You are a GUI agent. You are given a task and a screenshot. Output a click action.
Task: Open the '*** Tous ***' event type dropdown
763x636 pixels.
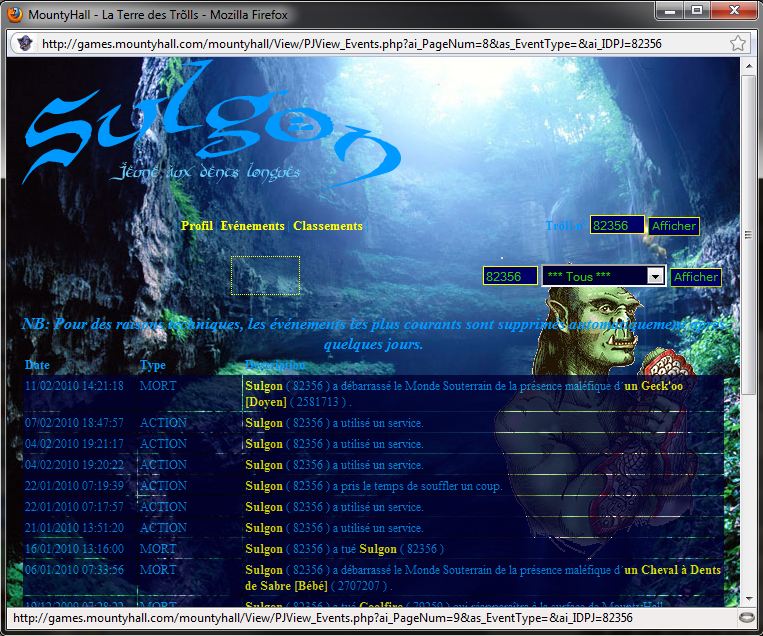coord(603,276)
